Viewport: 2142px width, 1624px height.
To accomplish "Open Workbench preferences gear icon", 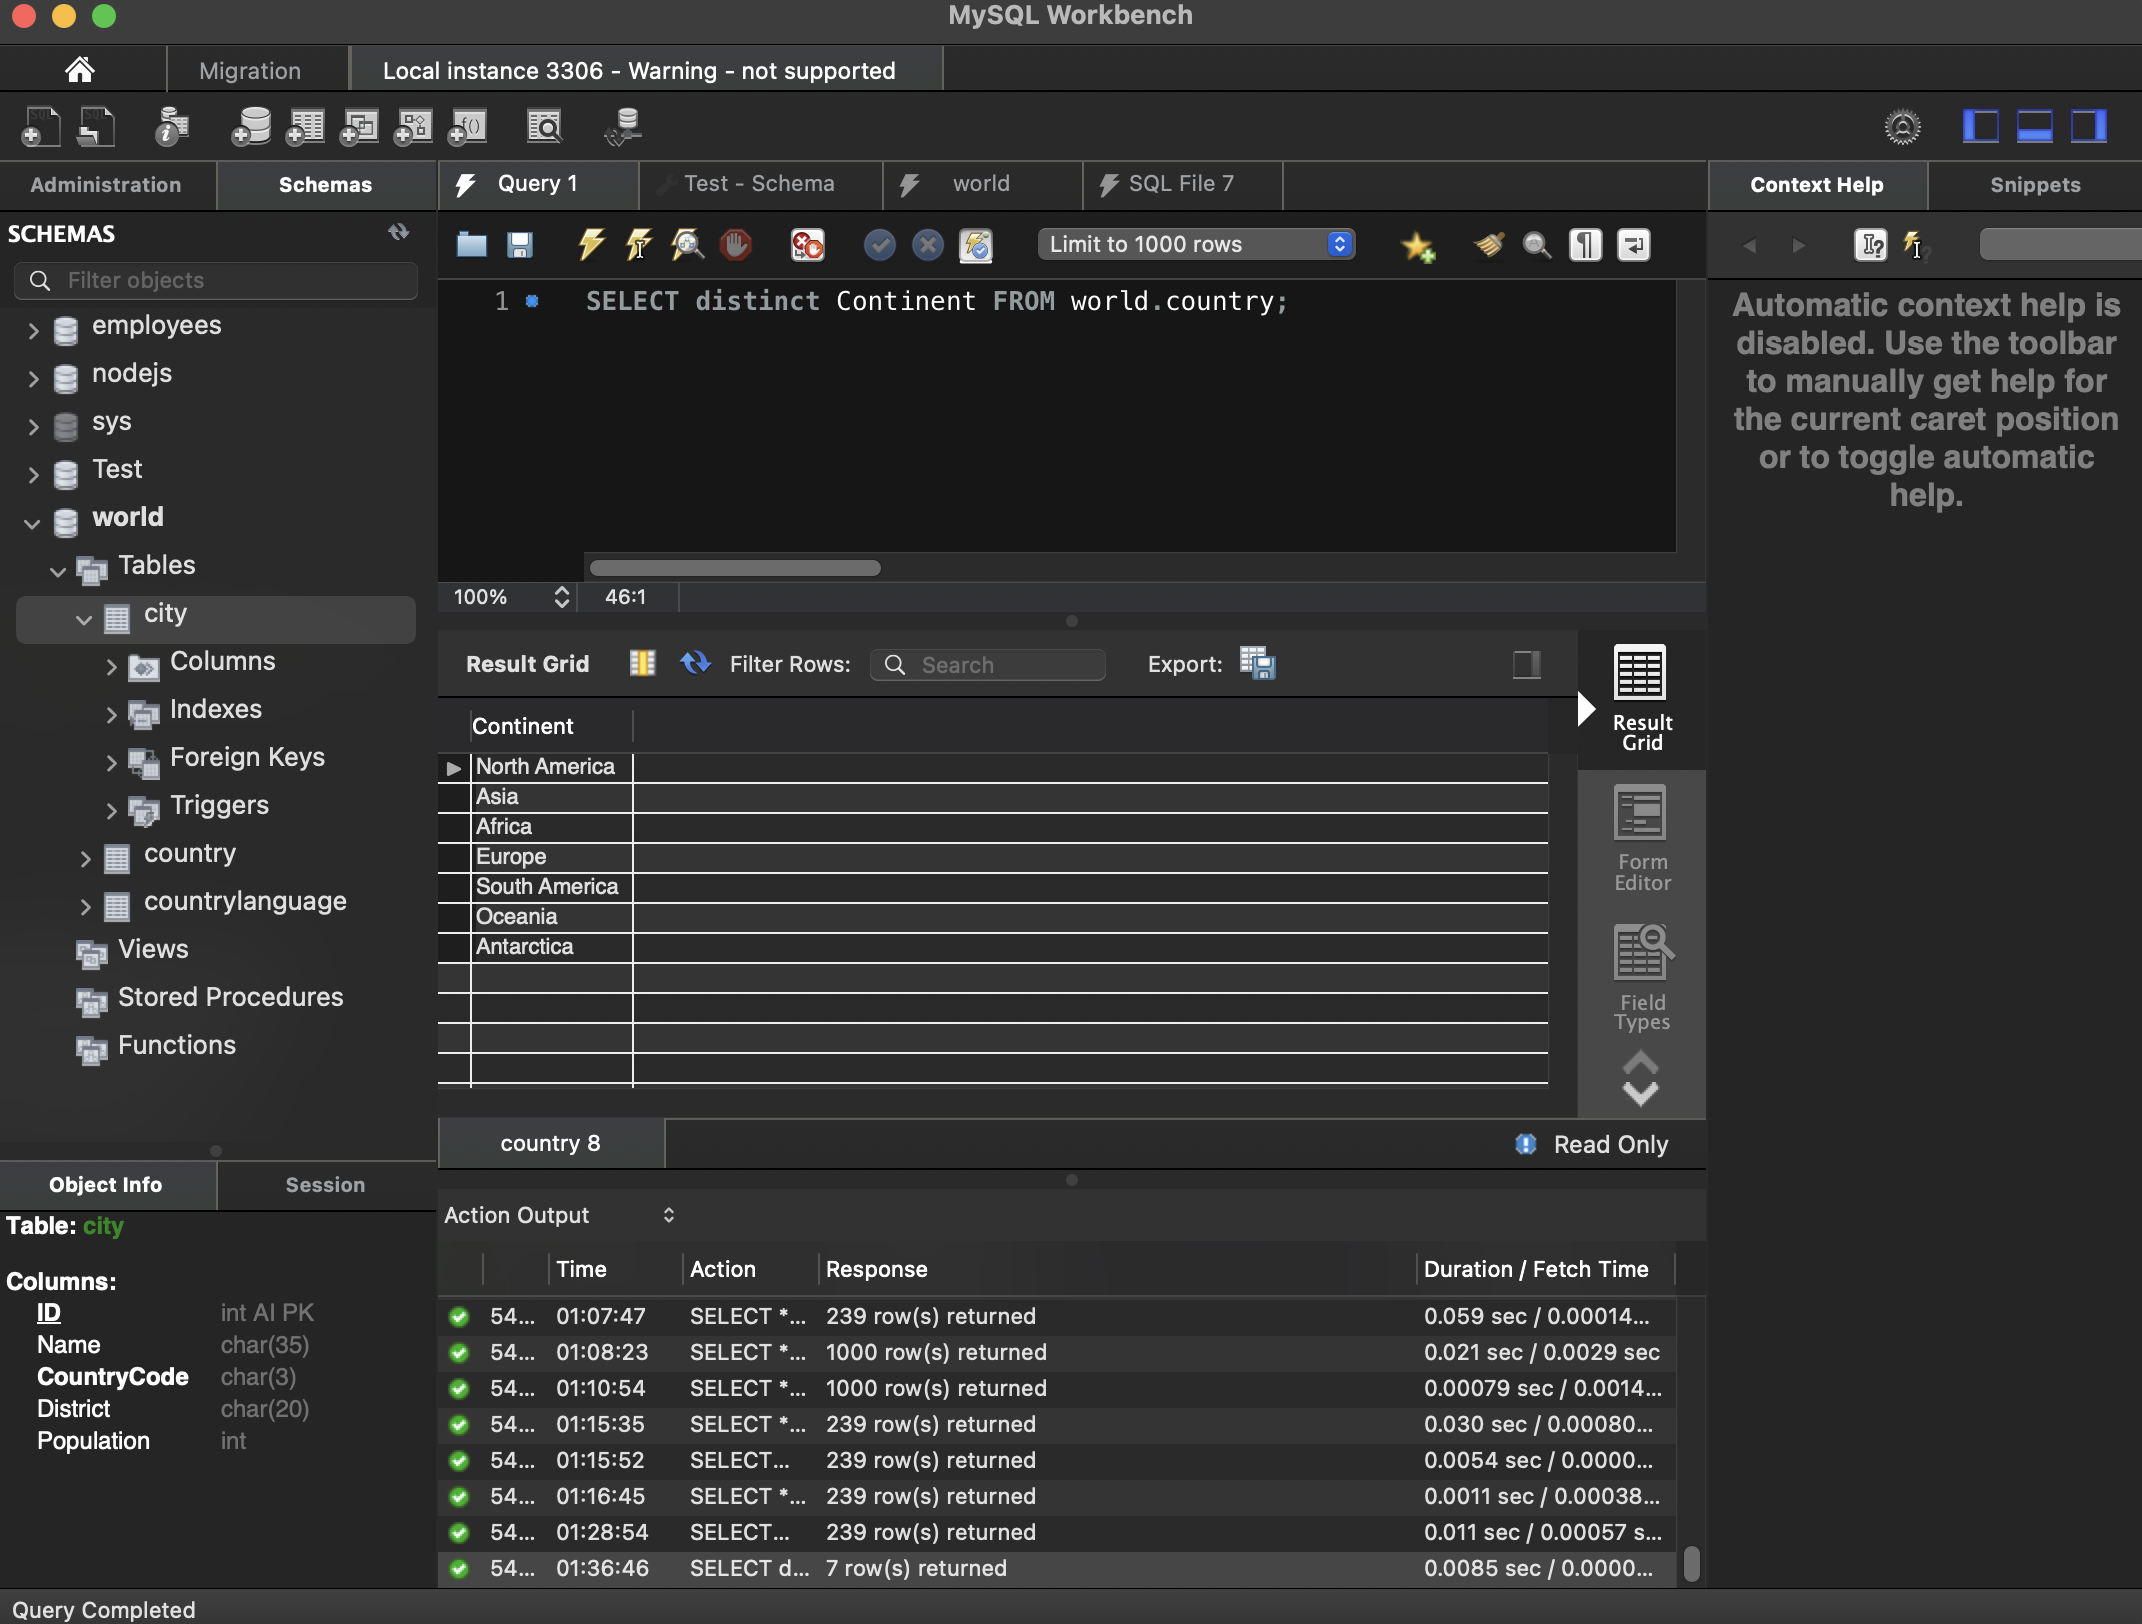I will click(1902, 127).
